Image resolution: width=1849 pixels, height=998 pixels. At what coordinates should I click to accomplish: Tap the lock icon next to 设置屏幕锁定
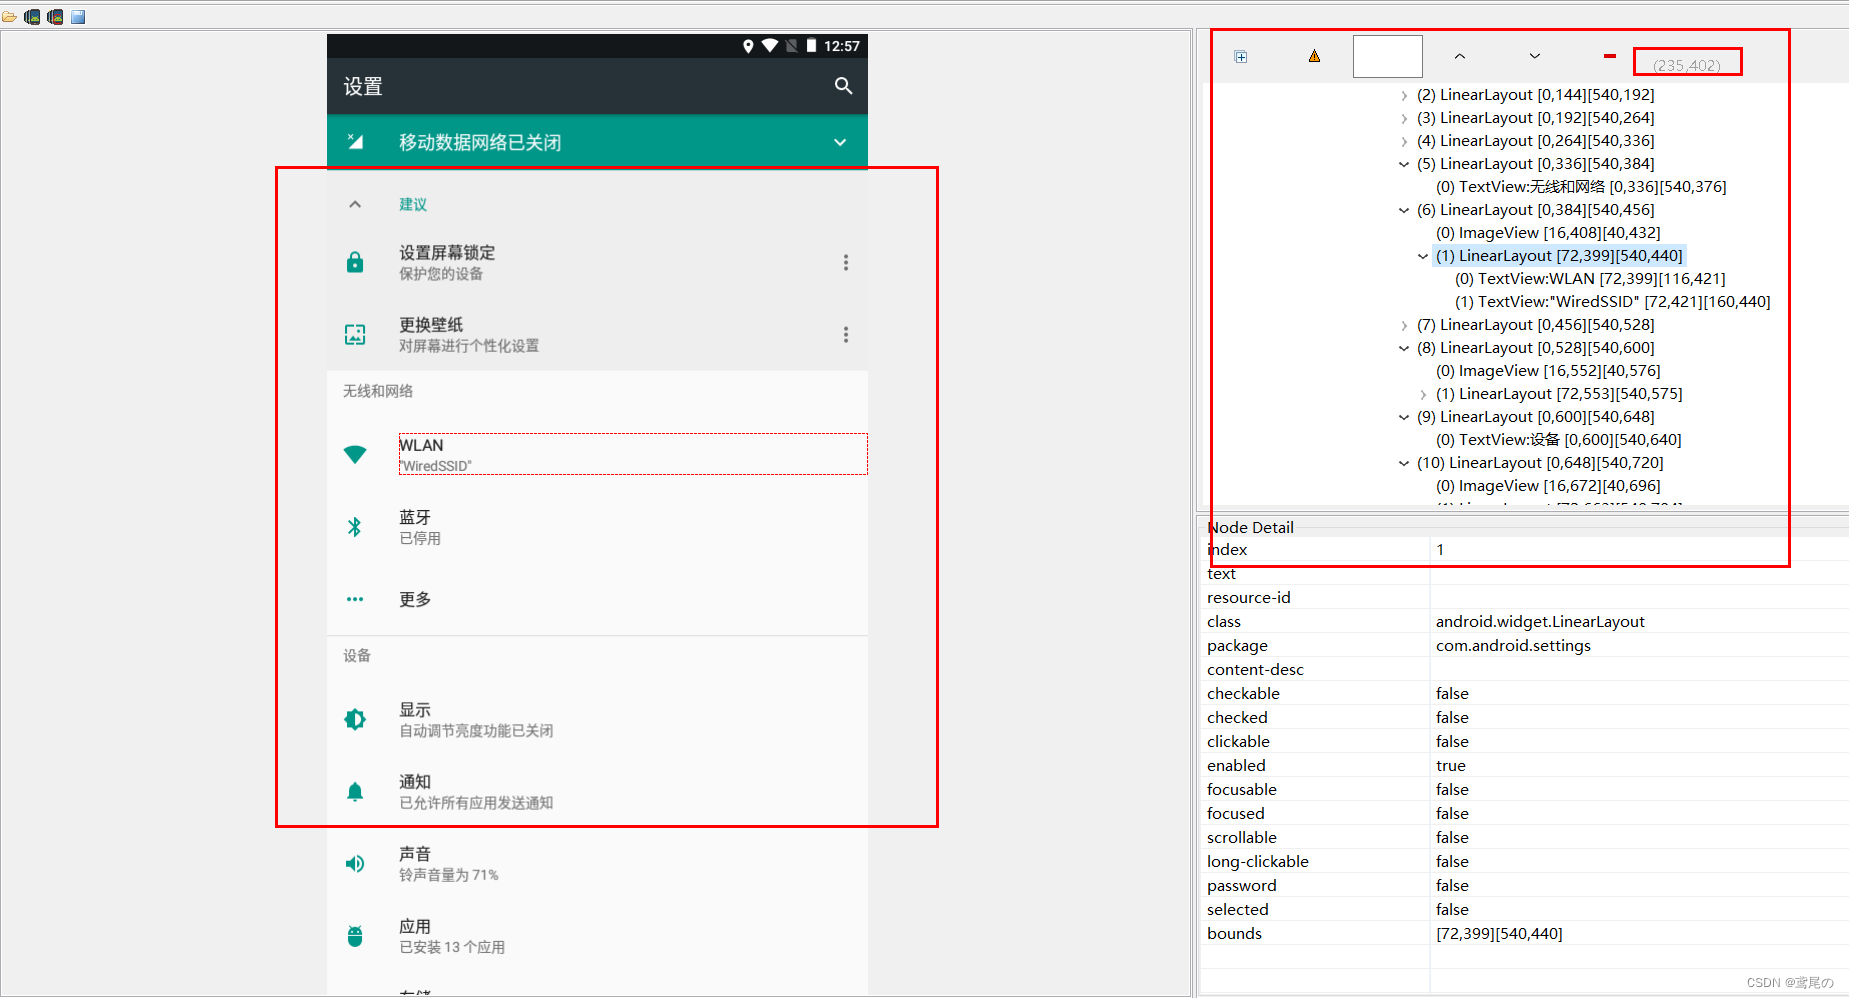[x=355, y=262]
